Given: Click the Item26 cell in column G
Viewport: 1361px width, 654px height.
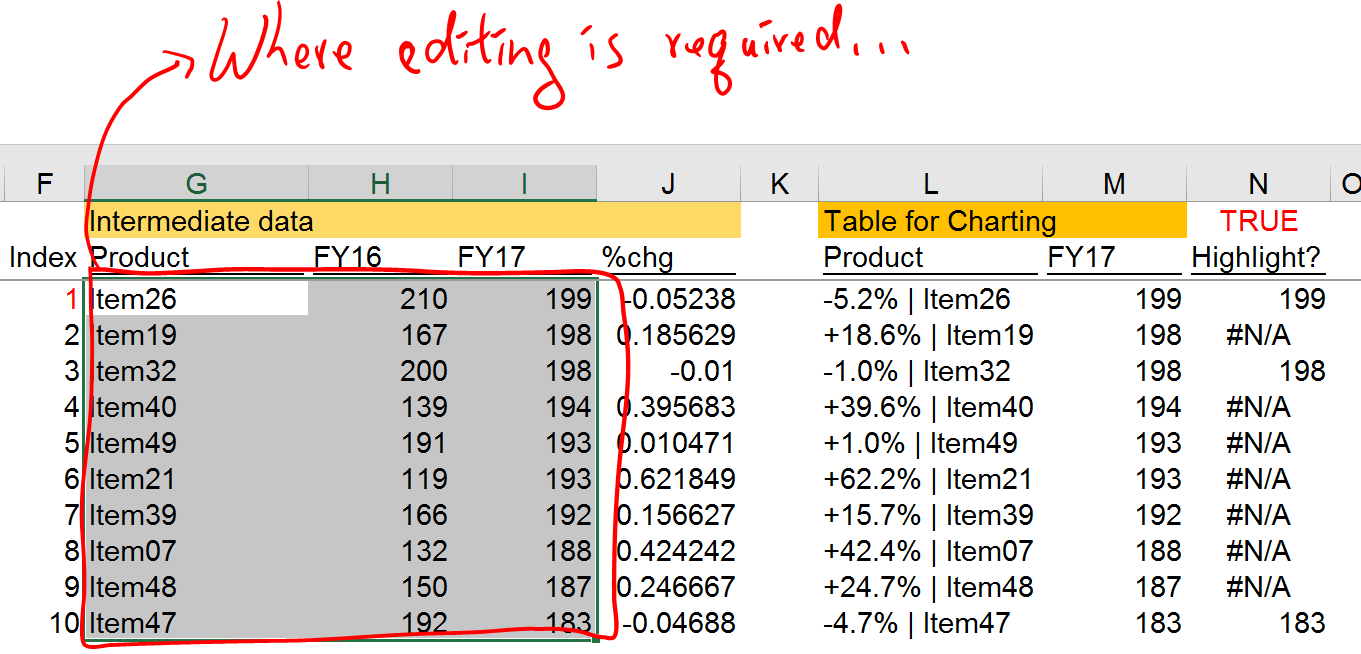Looking at the screenshot, I should pos(197,299).
